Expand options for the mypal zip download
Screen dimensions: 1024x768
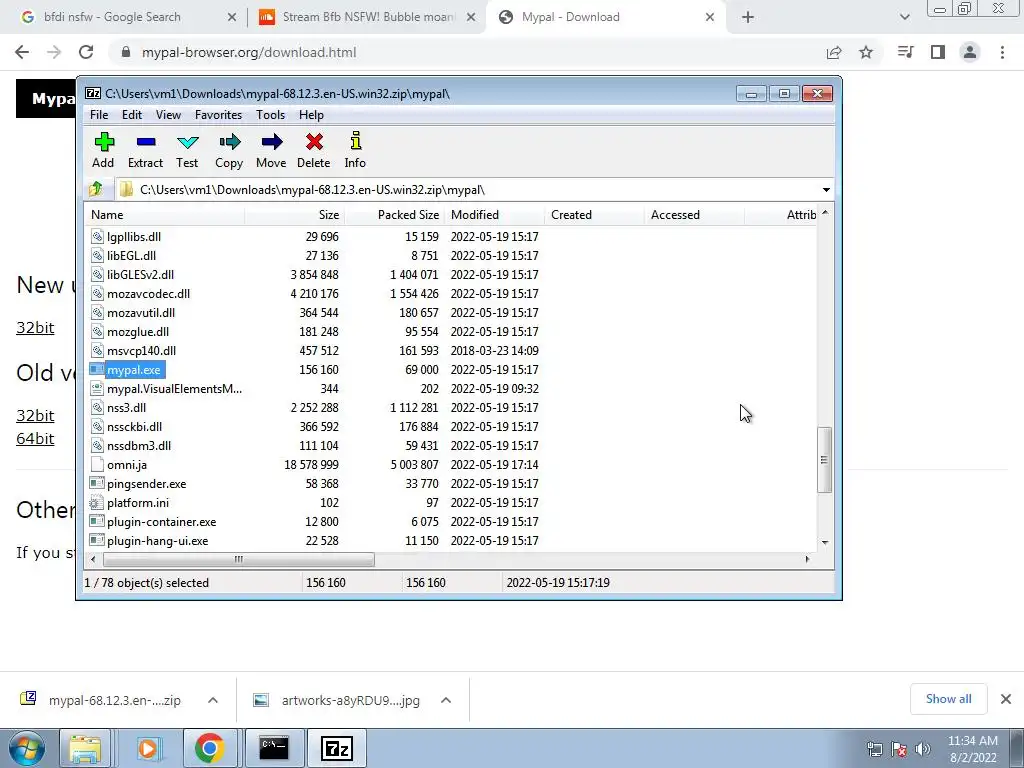pyautogui.click(x=213, y=700)
